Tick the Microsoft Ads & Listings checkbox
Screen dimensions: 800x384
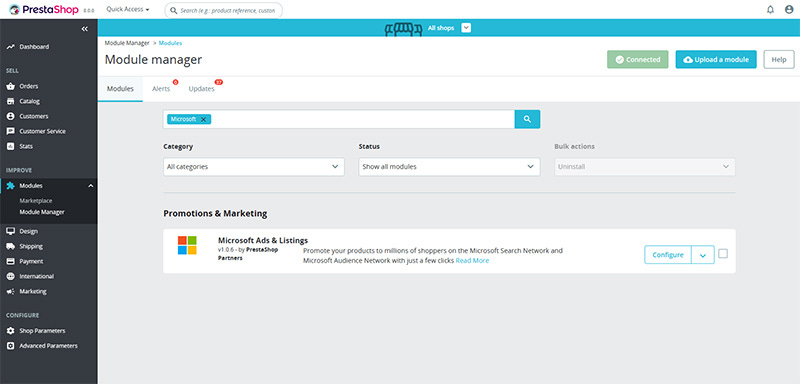click(x=723, y=253)
